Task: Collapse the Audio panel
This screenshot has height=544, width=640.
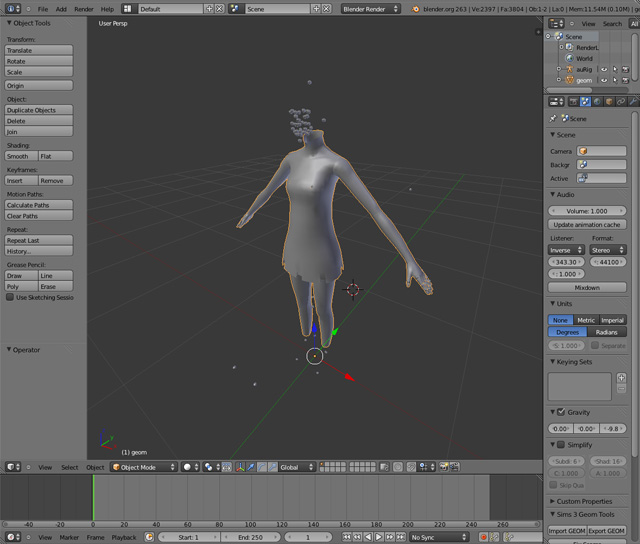Action: pyautogui.click(x=553, y=195)
